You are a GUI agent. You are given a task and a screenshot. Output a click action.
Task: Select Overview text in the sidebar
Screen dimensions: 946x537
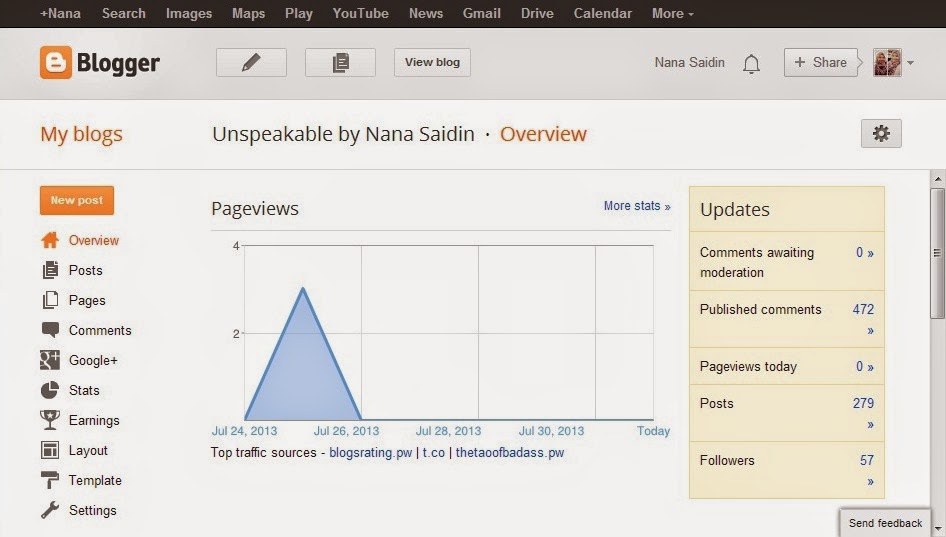94,240
